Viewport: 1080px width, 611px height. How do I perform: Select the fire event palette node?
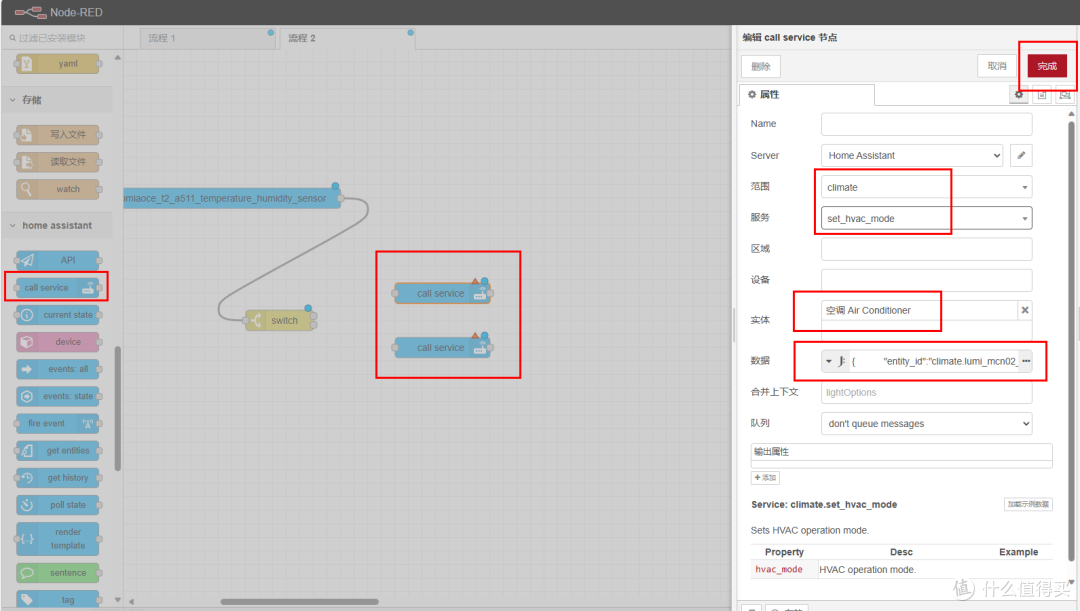[58, 423]
